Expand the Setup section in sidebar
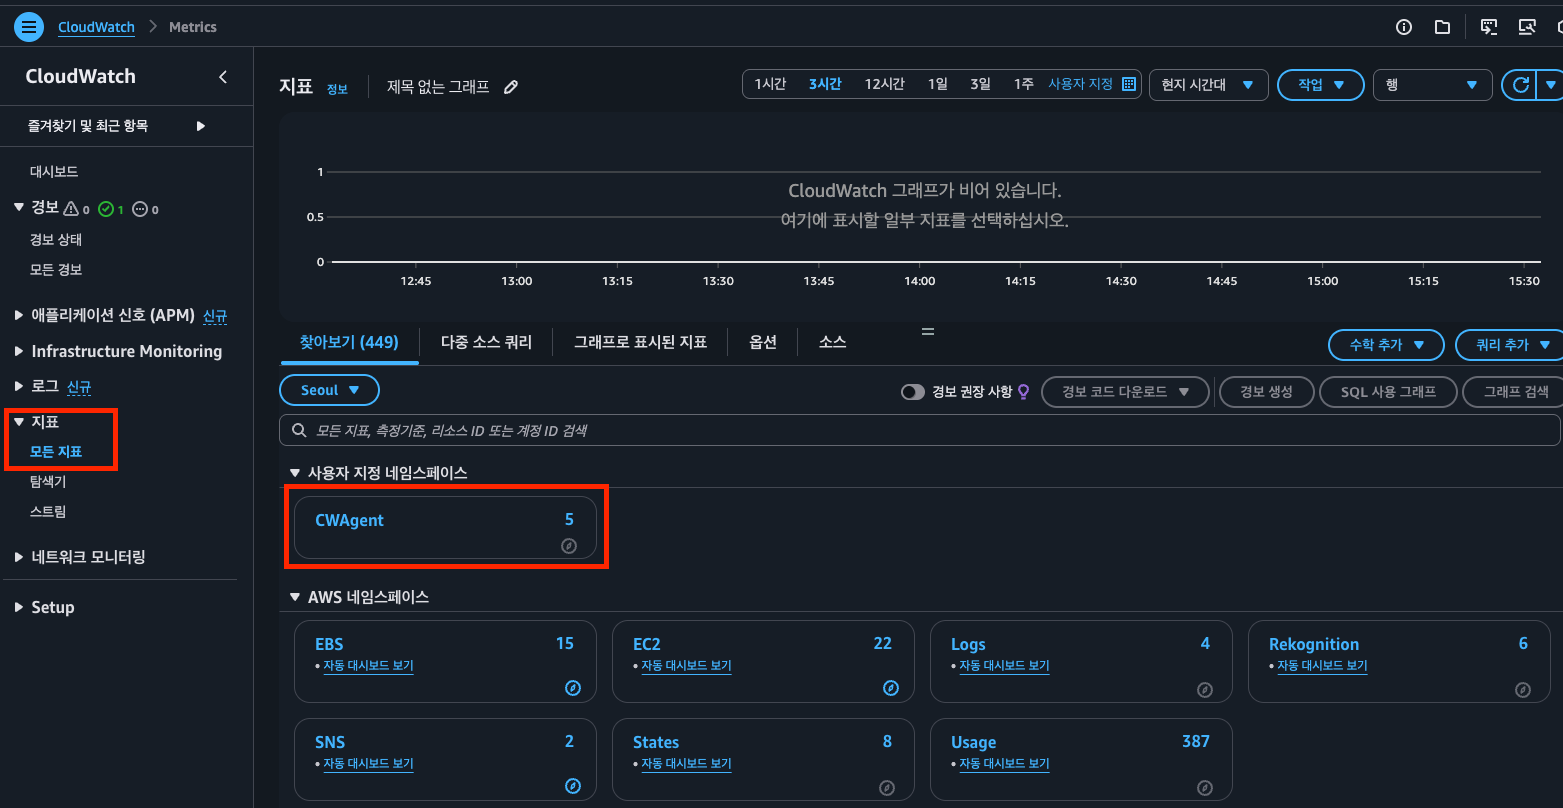This screenshot has height=808, width=1563. coord(19,607)
